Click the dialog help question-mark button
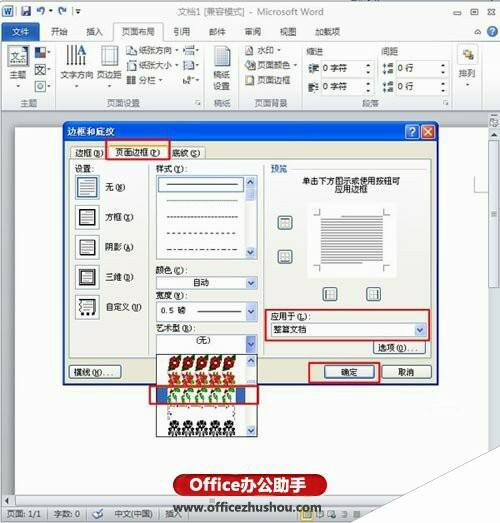The height and width of the screenshot is (523, 500). [x=412, y=132]
